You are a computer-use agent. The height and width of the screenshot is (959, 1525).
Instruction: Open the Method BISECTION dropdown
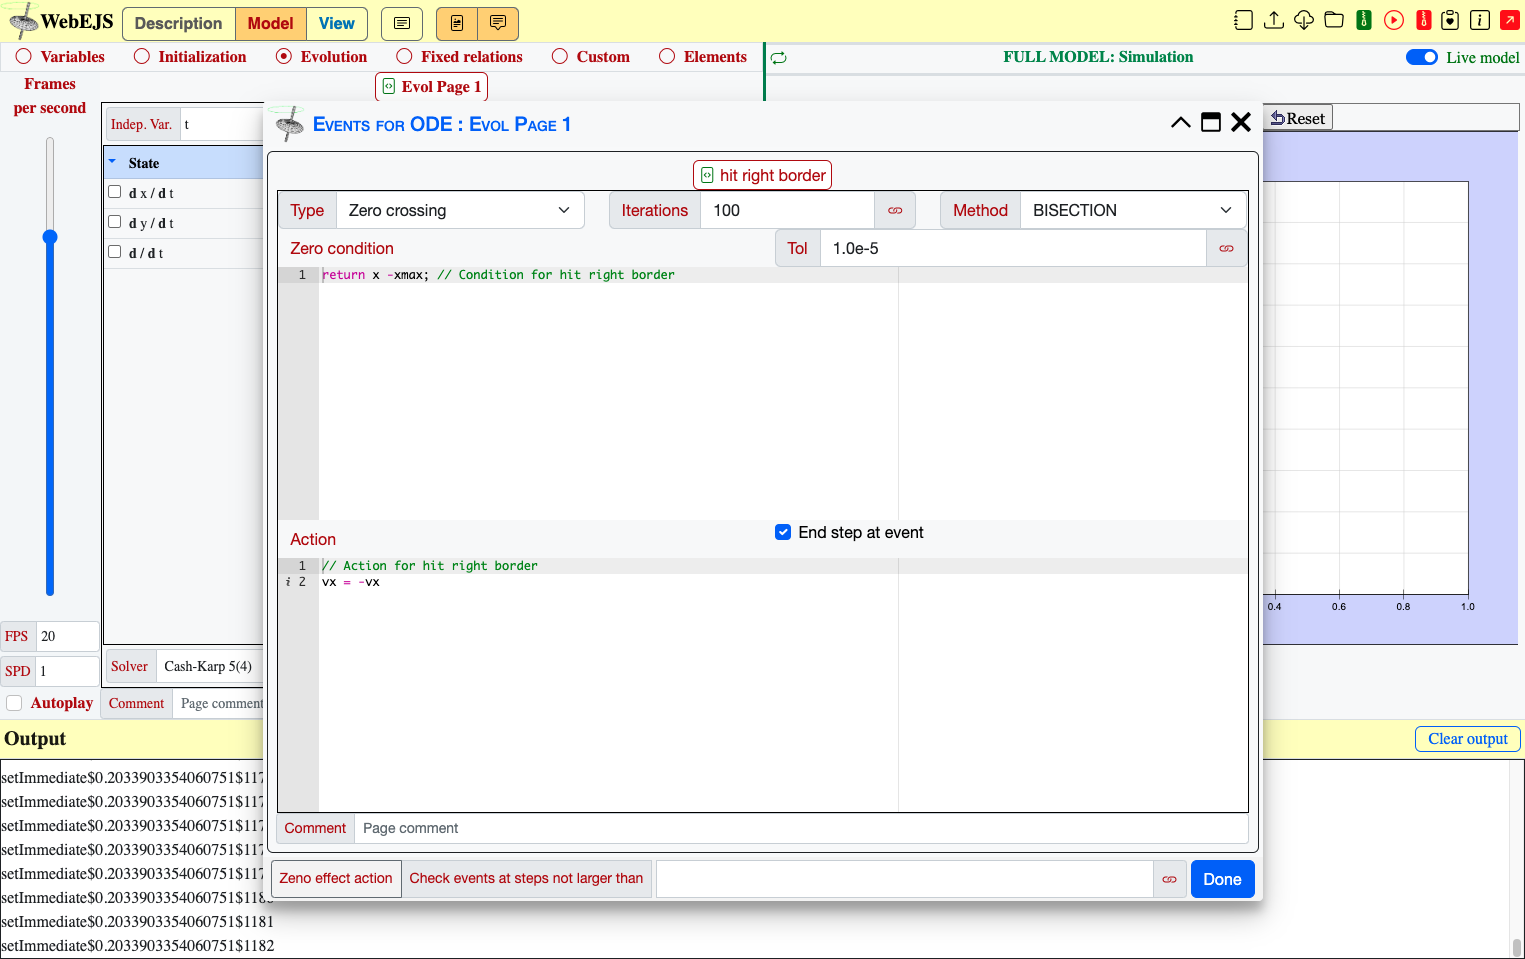click(1133, 211)
